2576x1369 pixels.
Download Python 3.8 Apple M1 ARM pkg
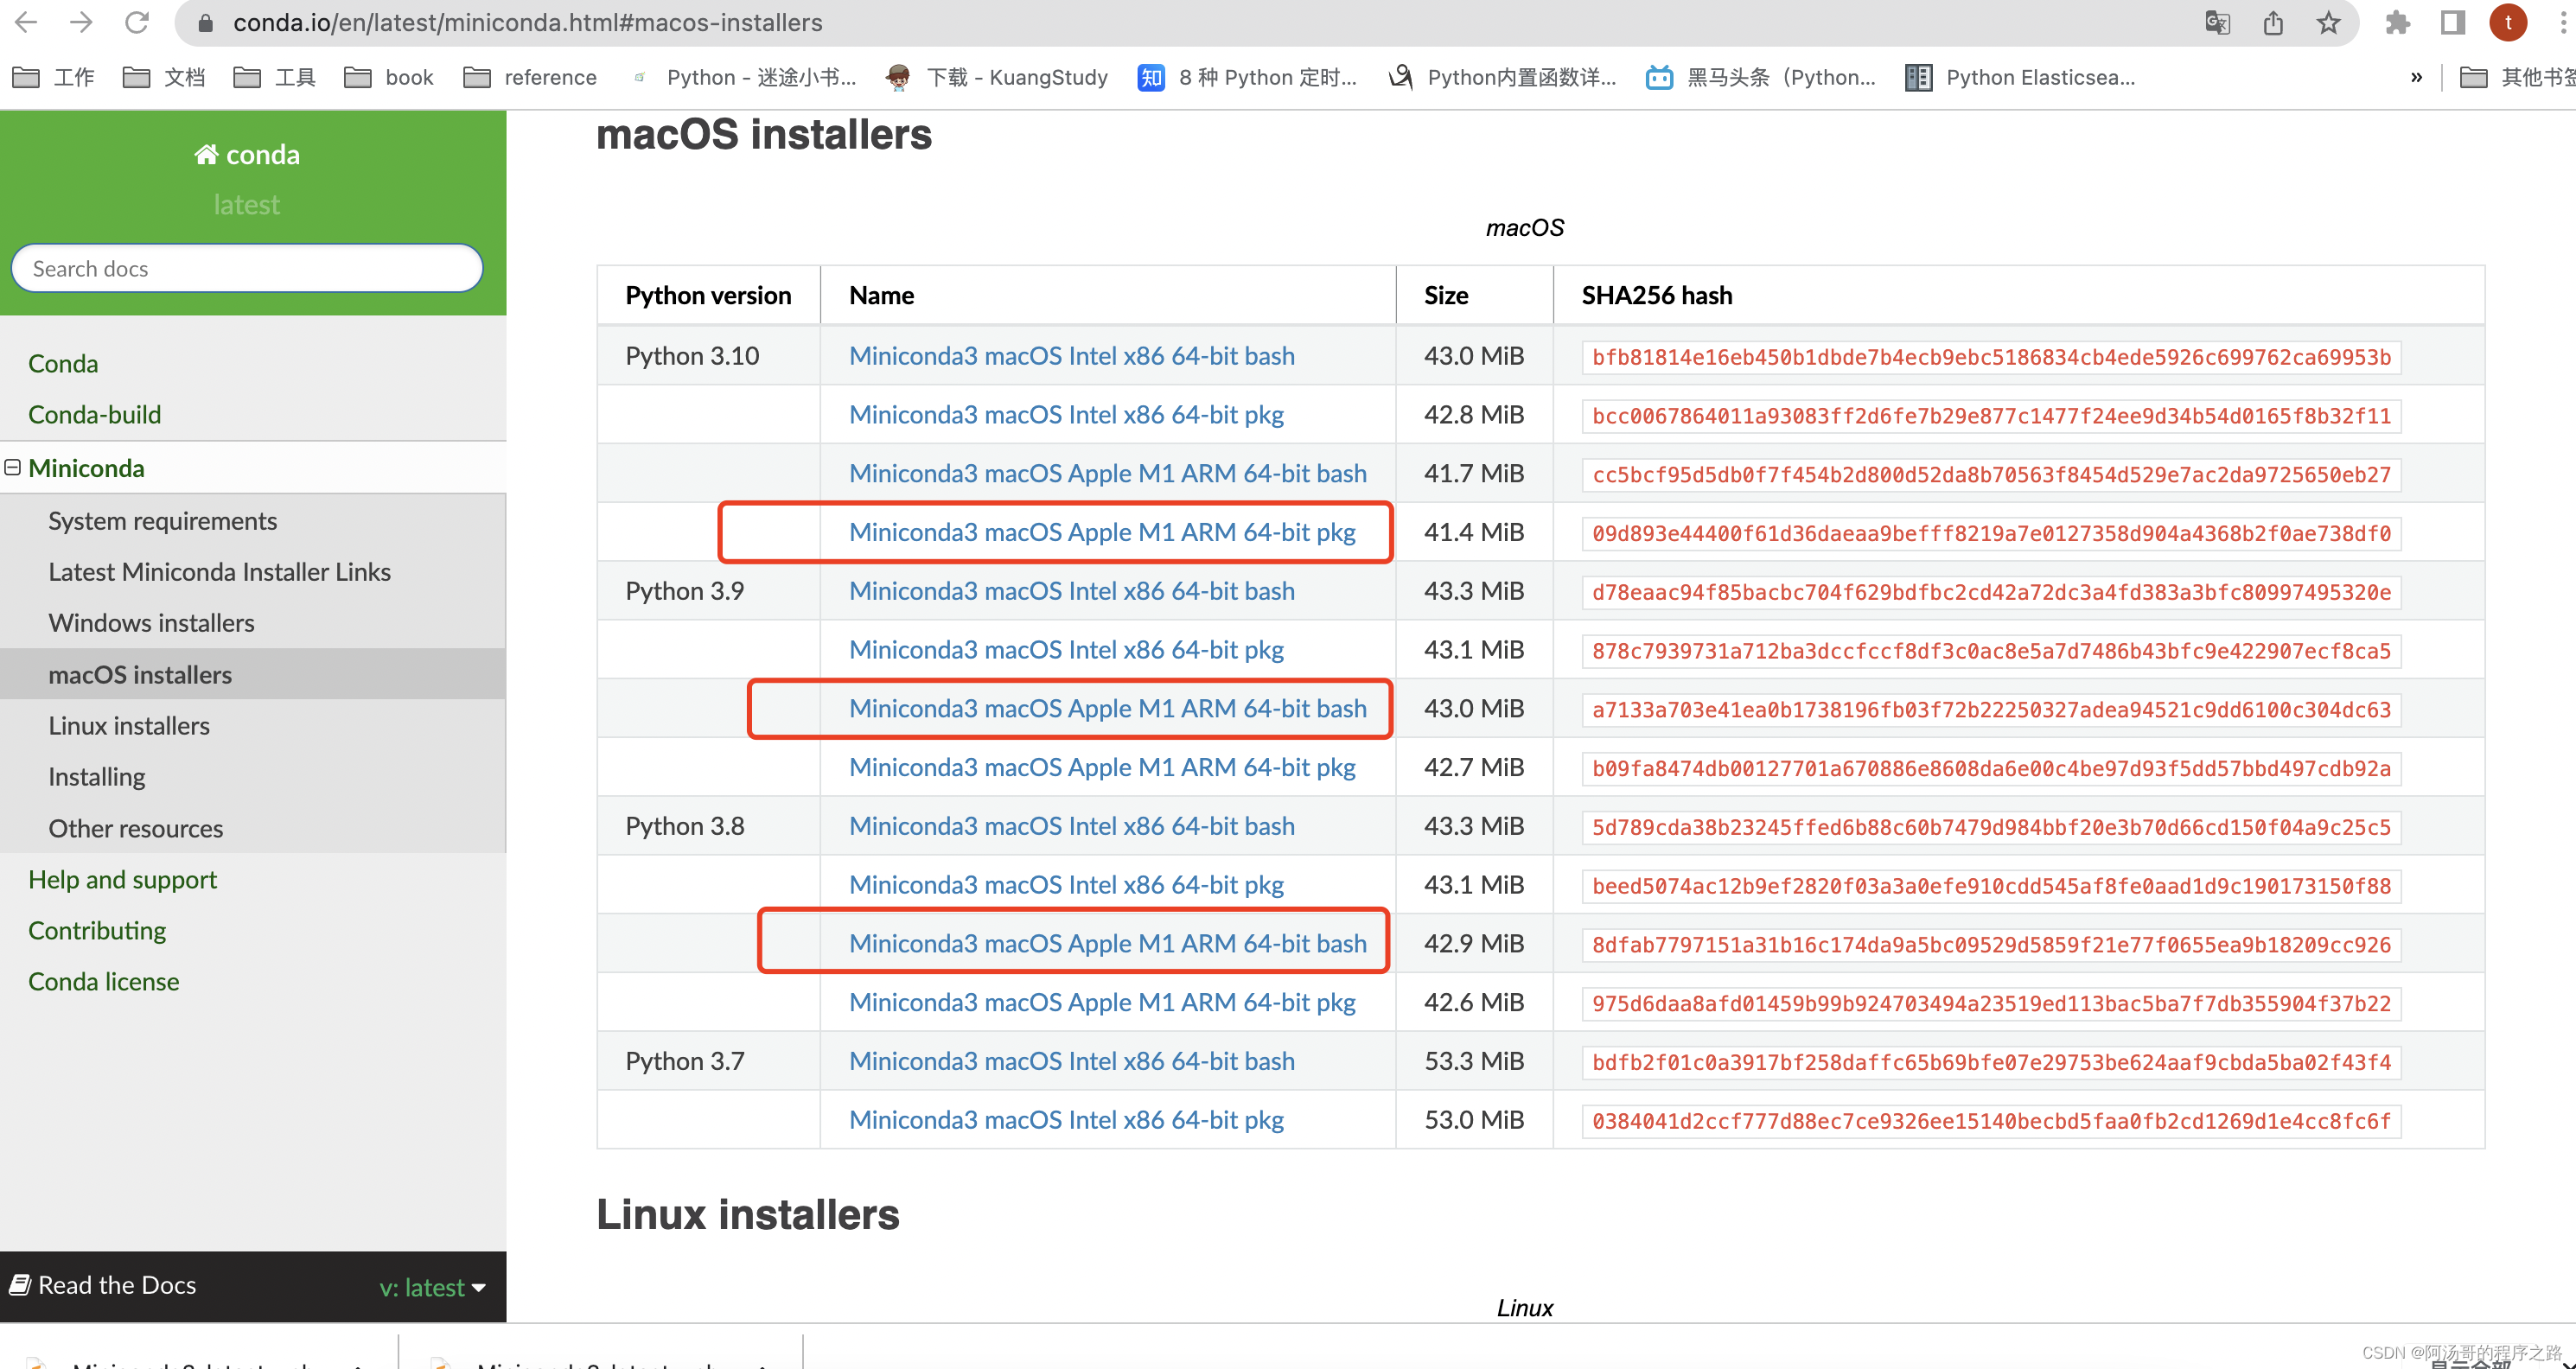pyautogui.click(x=1102, y=1002)
